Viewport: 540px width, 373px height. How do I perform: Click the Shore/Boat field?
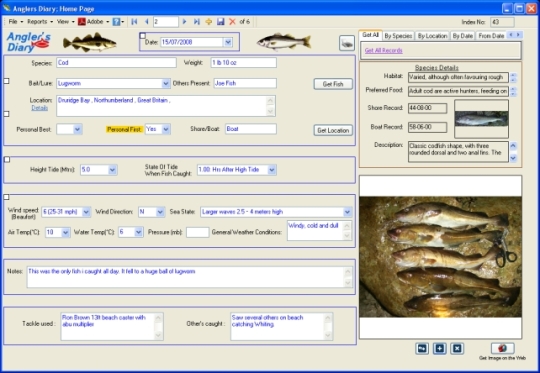pyautogui.click(x=250, y=129)
